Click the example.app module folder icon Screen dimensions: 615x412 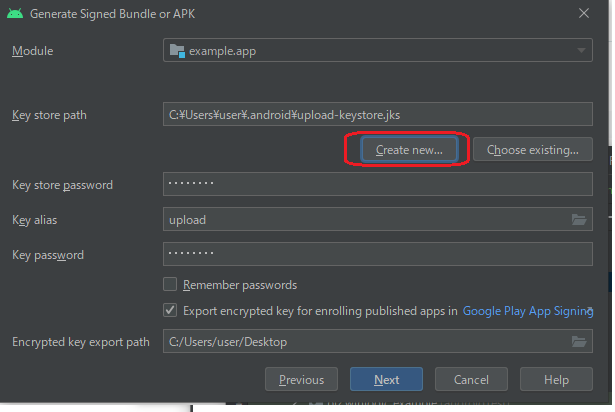pyautogui.click(x=177, y=51)
